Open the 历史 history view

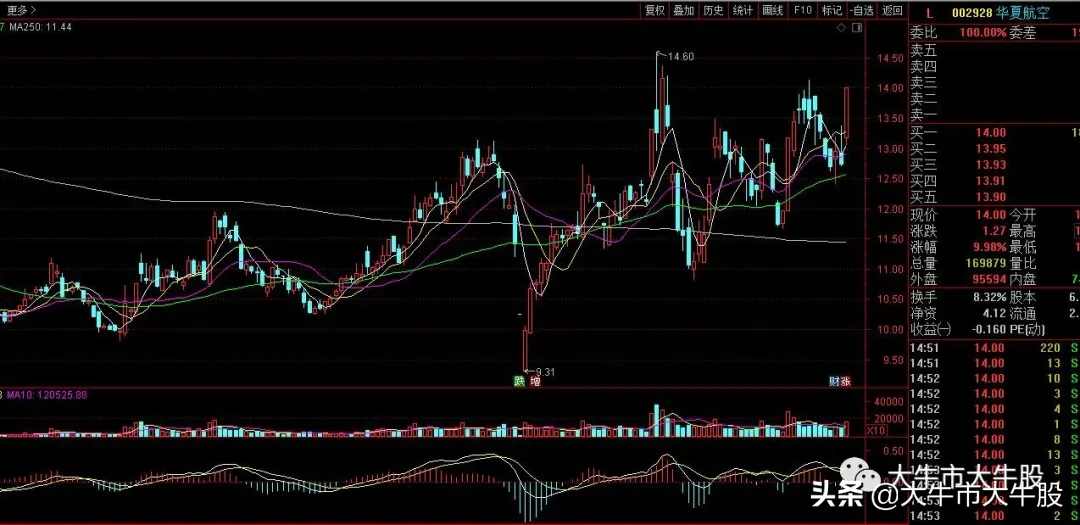[714, 10]
